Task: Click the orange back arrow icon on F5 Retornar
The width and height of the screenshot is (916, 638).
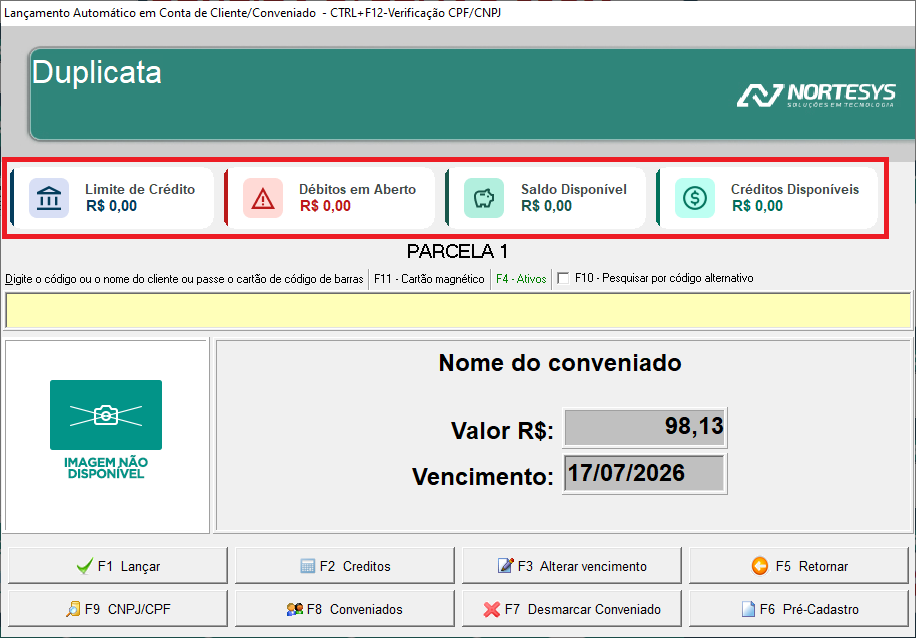Action: 759,566
